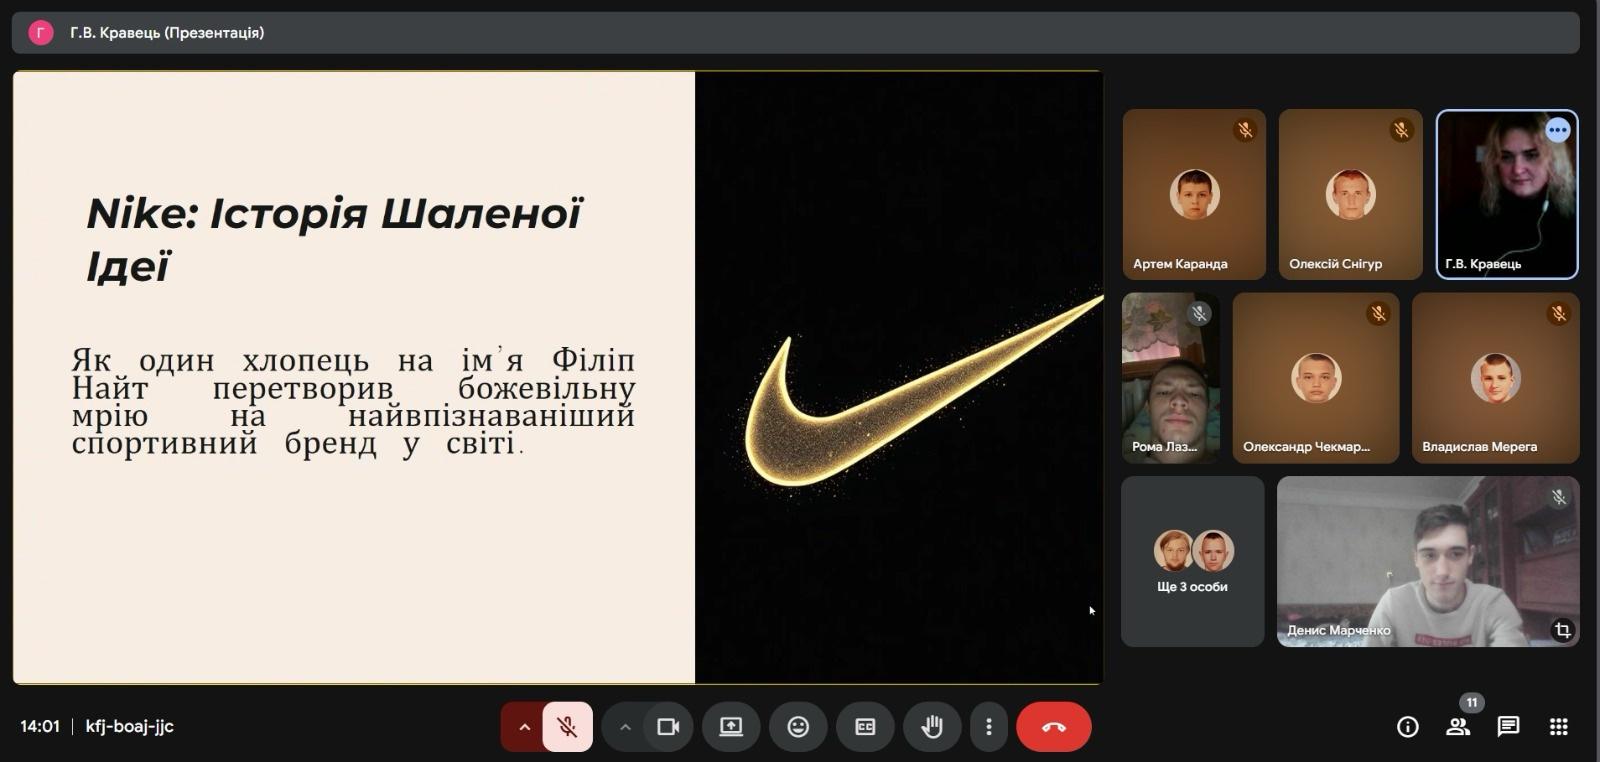This screenshot has width=1600, height=762.
Task: Click muted mic icon on Рома Лаз... tile
Action: [x=1199, y=314]
